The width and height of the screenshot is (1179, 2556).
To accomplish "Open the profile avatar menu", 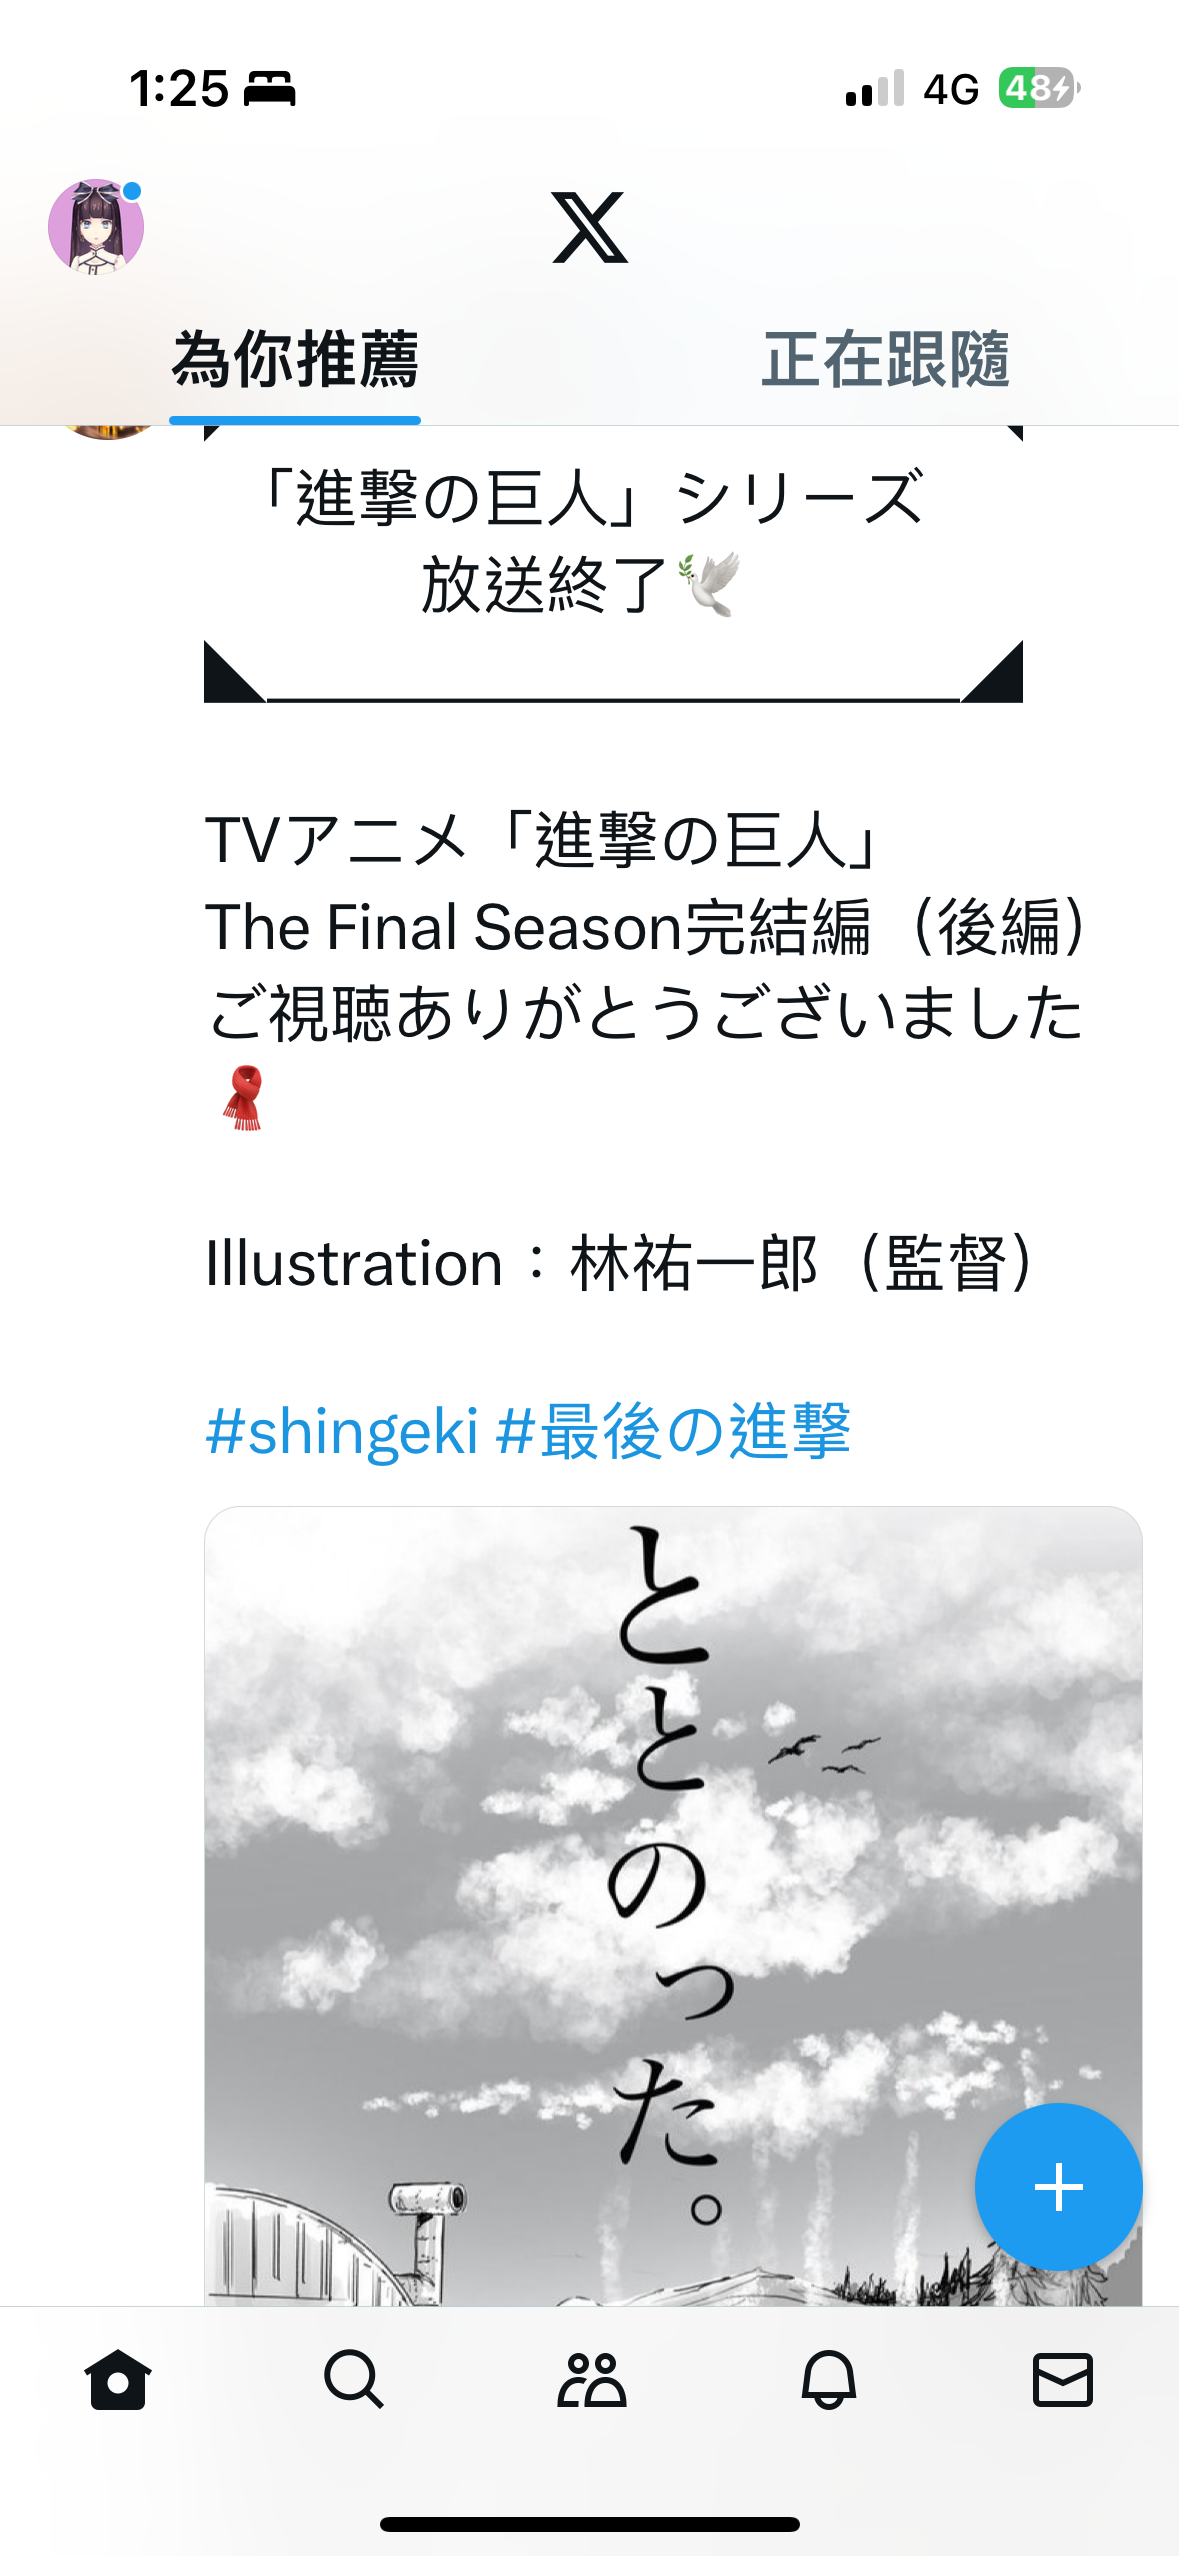I will [x=96, y=227].
